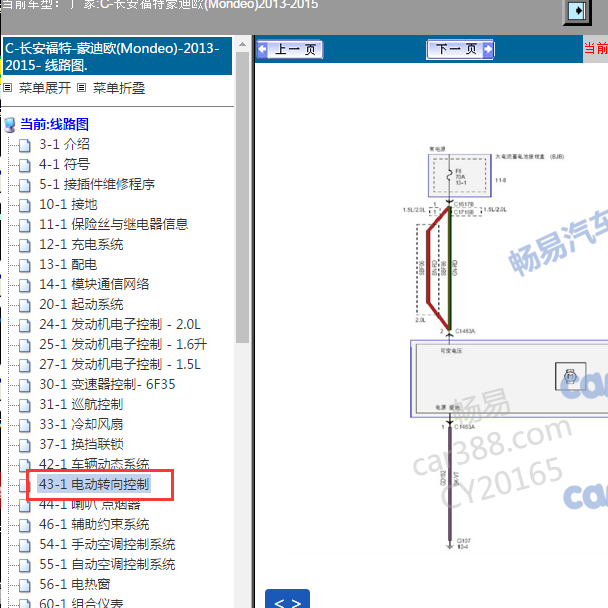
Task: Open 55-1 自动空调控制系统 entry
Action: pos(107,565)
